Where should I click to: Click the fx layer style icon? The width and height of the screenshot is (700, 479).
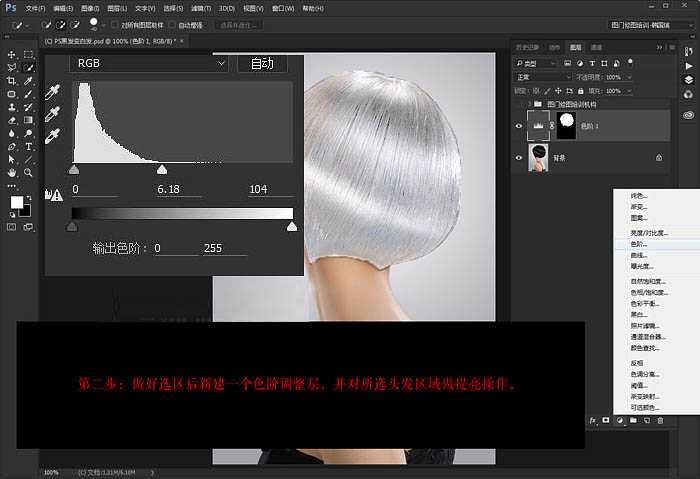593,421
